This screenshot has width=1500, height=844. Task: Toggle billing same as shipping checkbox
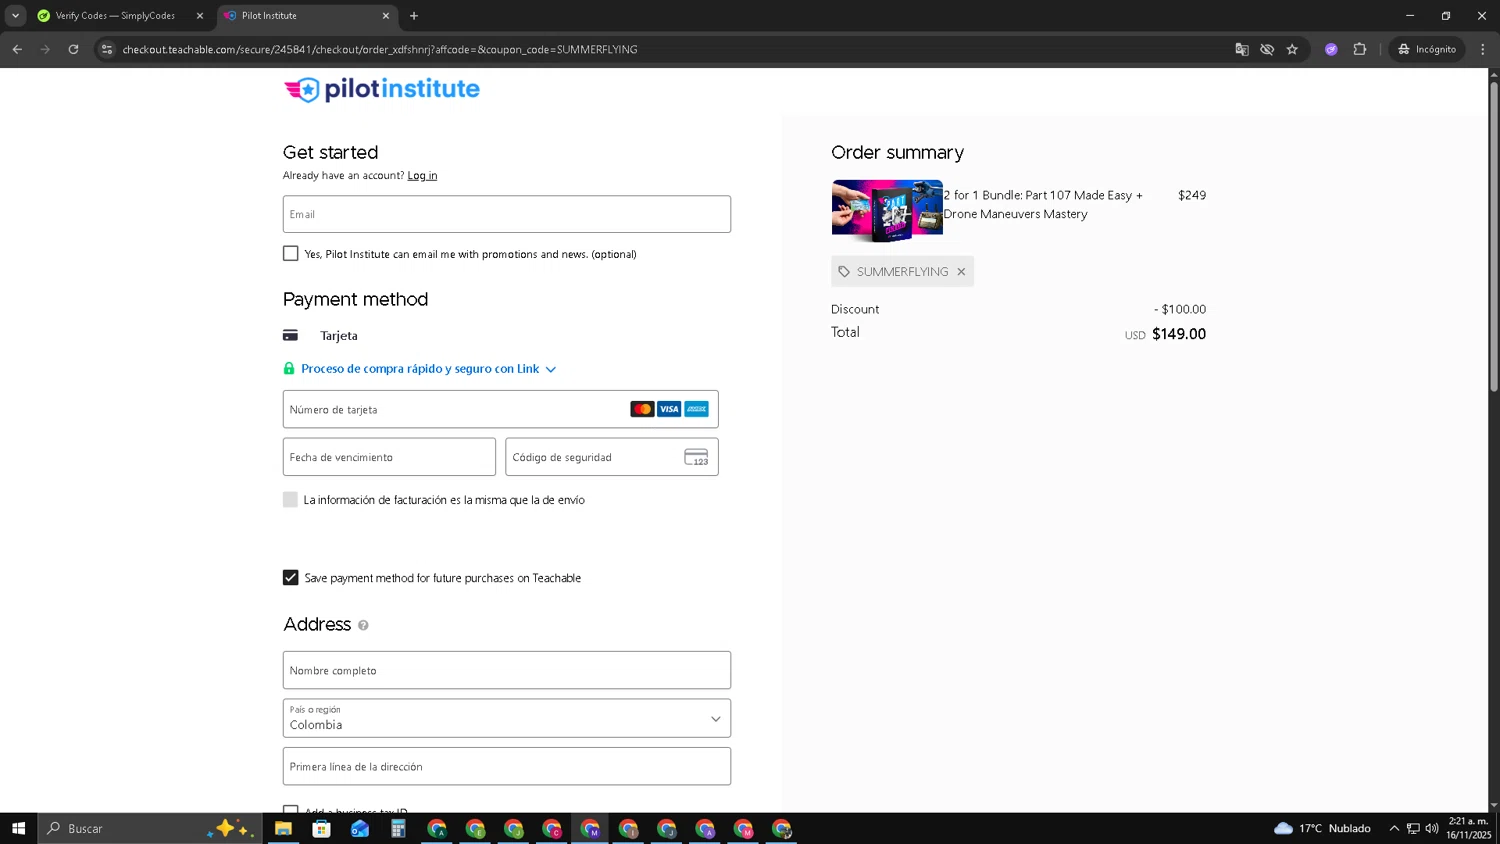tap(291, 500)
